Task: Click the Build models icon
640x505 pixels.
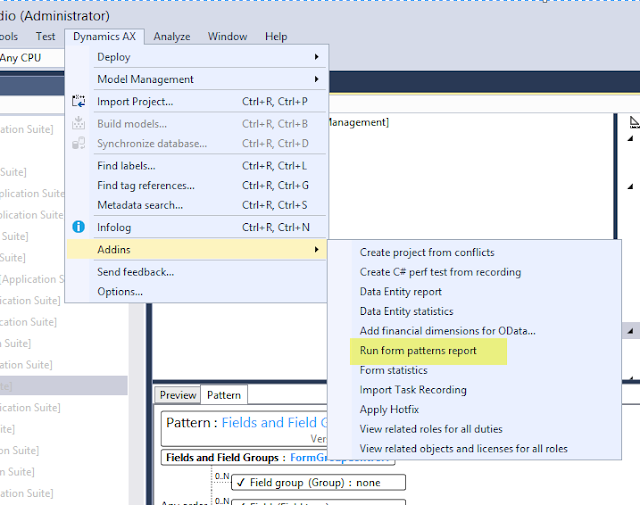Action: [x=78, y=123]
